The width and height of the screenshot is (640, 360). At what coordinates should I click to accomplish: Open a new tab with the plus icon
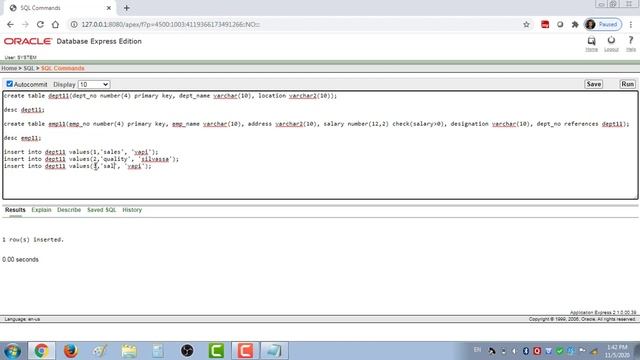click(127, 8)
